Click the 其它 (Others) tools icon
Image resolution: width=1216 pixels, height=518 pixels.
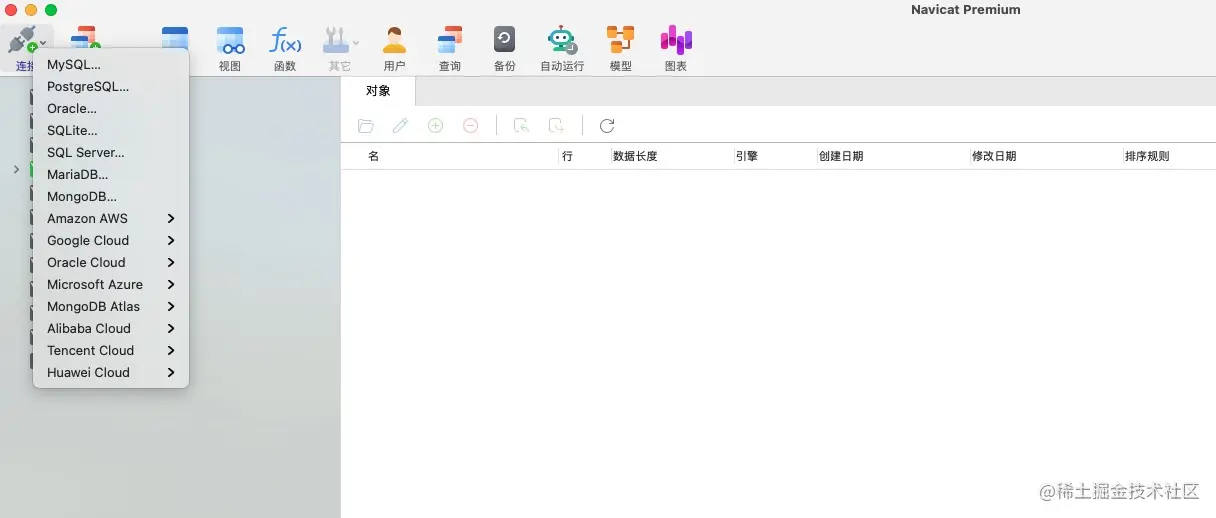click(335, 40)
